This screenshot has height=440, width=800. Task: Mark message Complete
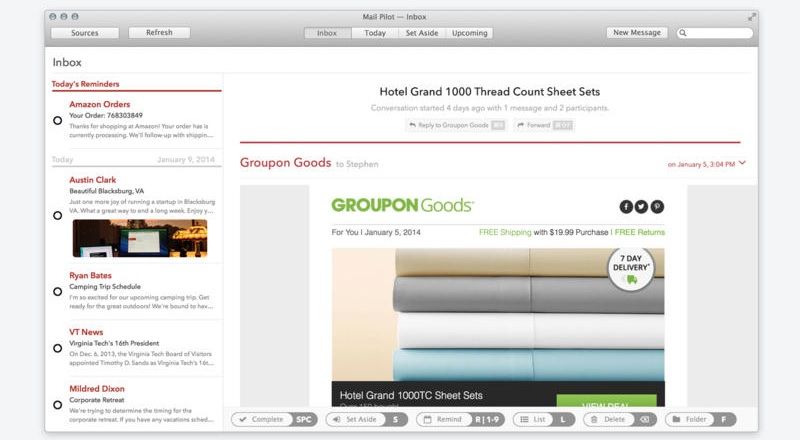pyautogui.click(x=274, y=420)
